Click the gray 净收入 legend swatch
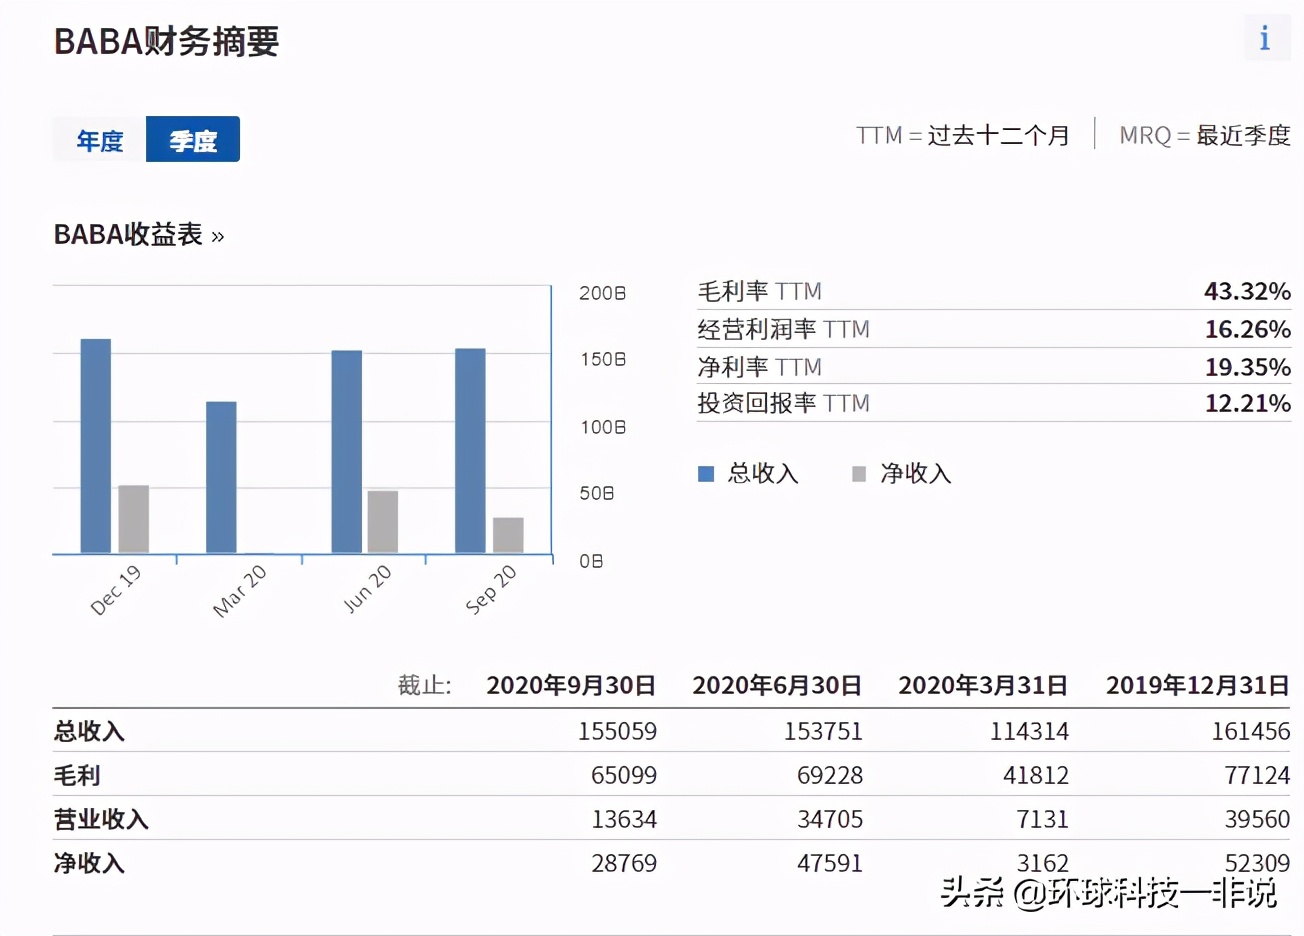 click(859, 474)
